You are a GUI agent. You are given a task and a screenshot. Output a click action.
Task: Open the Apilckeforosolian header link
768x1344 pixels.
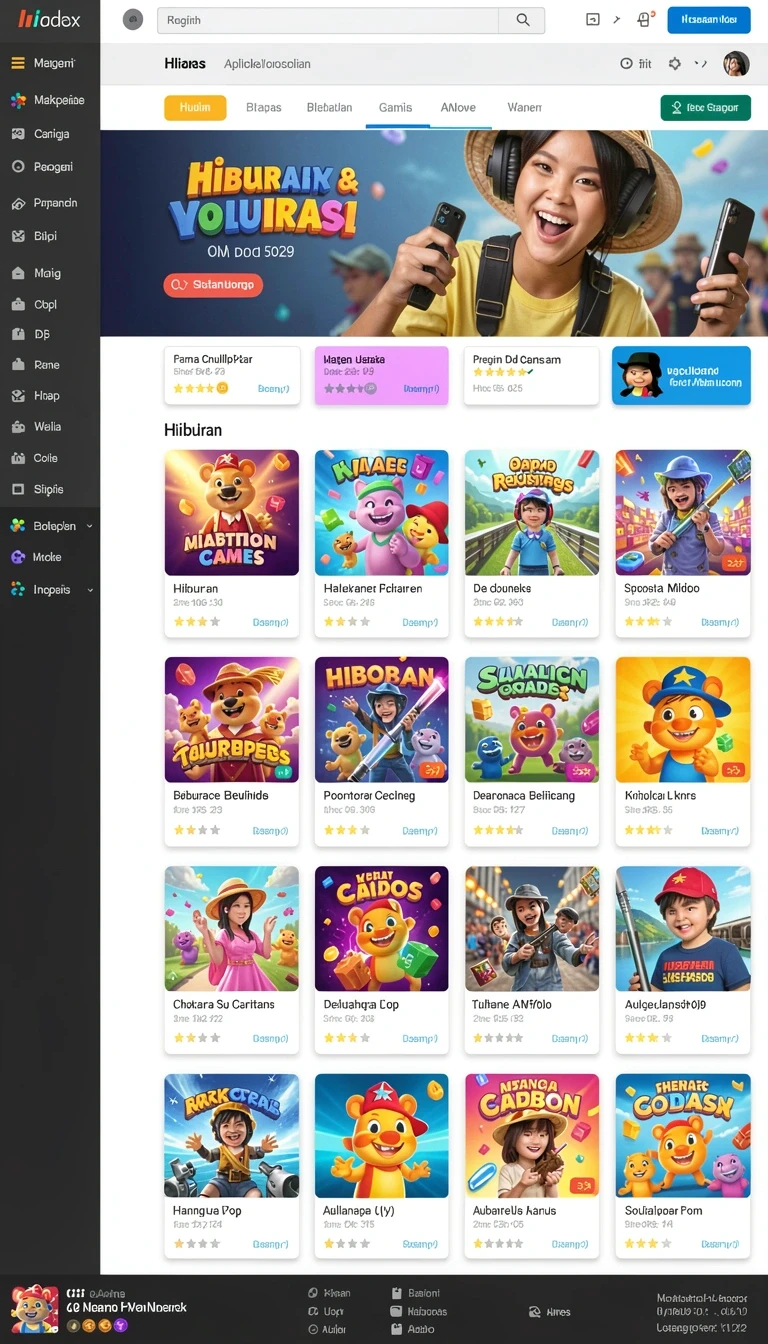coord(267,63)
